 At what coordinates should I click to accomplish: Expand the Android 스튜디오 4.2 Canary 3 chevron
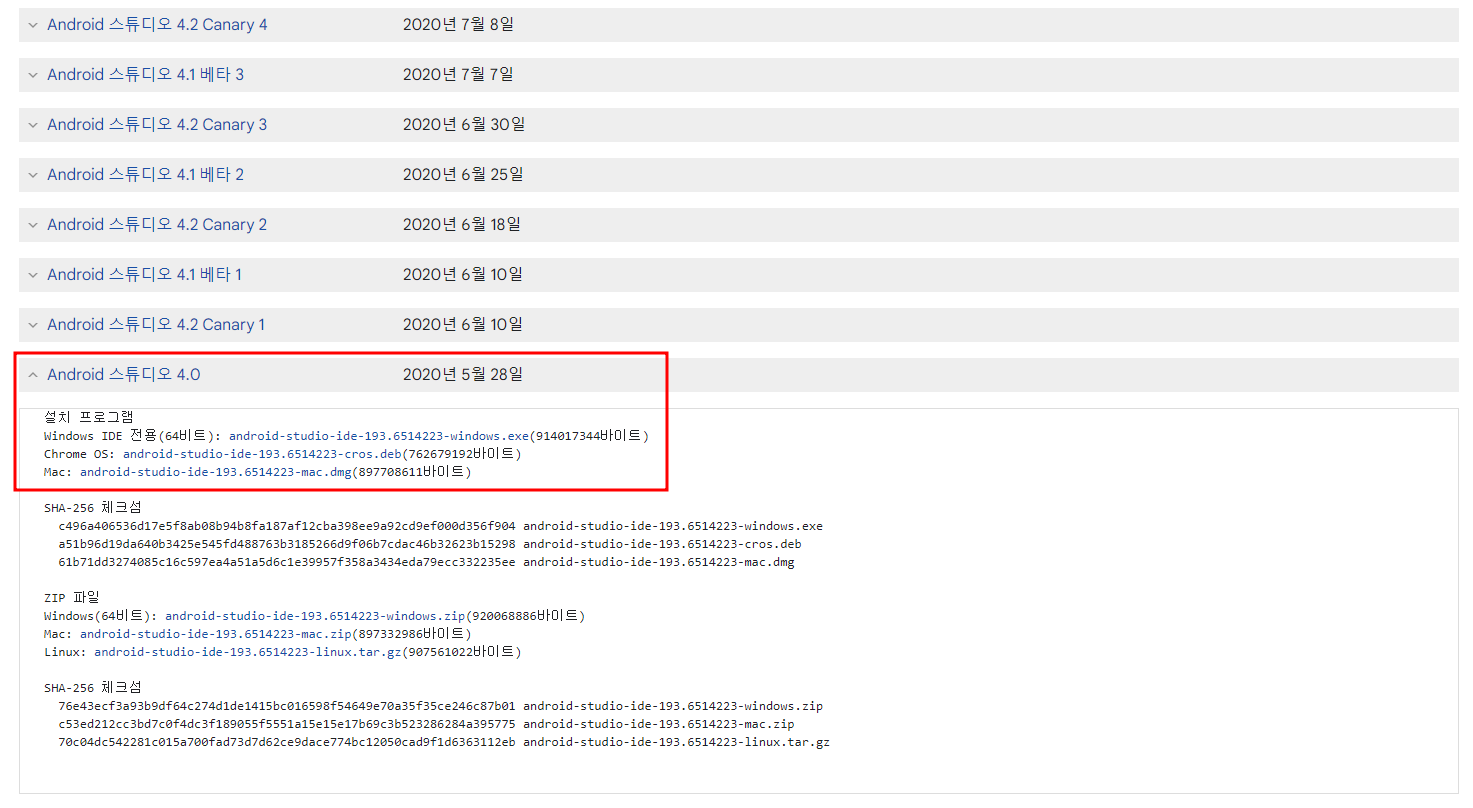(x=33, y=125)
